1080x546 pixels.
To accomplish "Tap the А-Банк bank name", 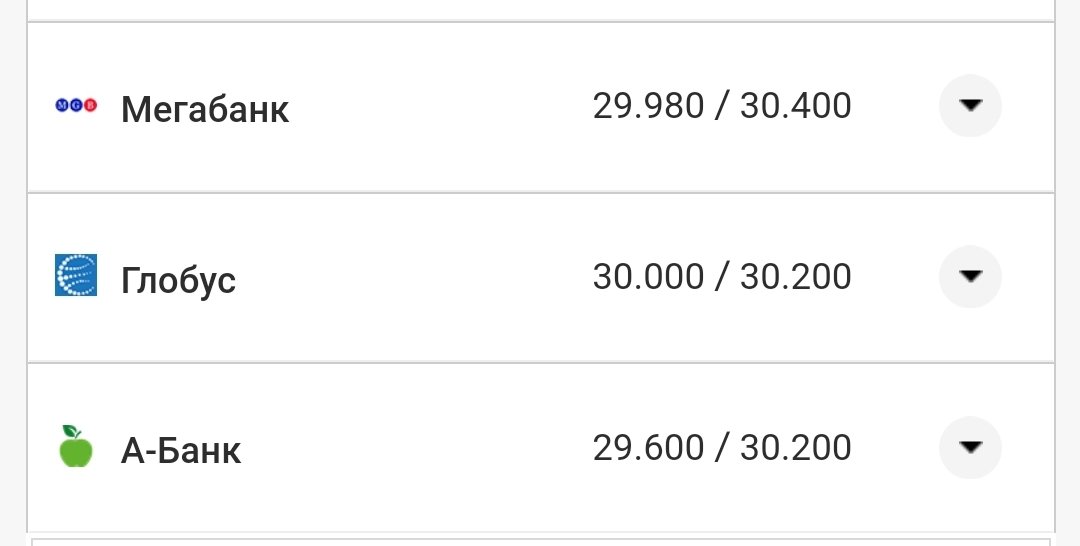I will pyautogui.click(x=181, y=450).
